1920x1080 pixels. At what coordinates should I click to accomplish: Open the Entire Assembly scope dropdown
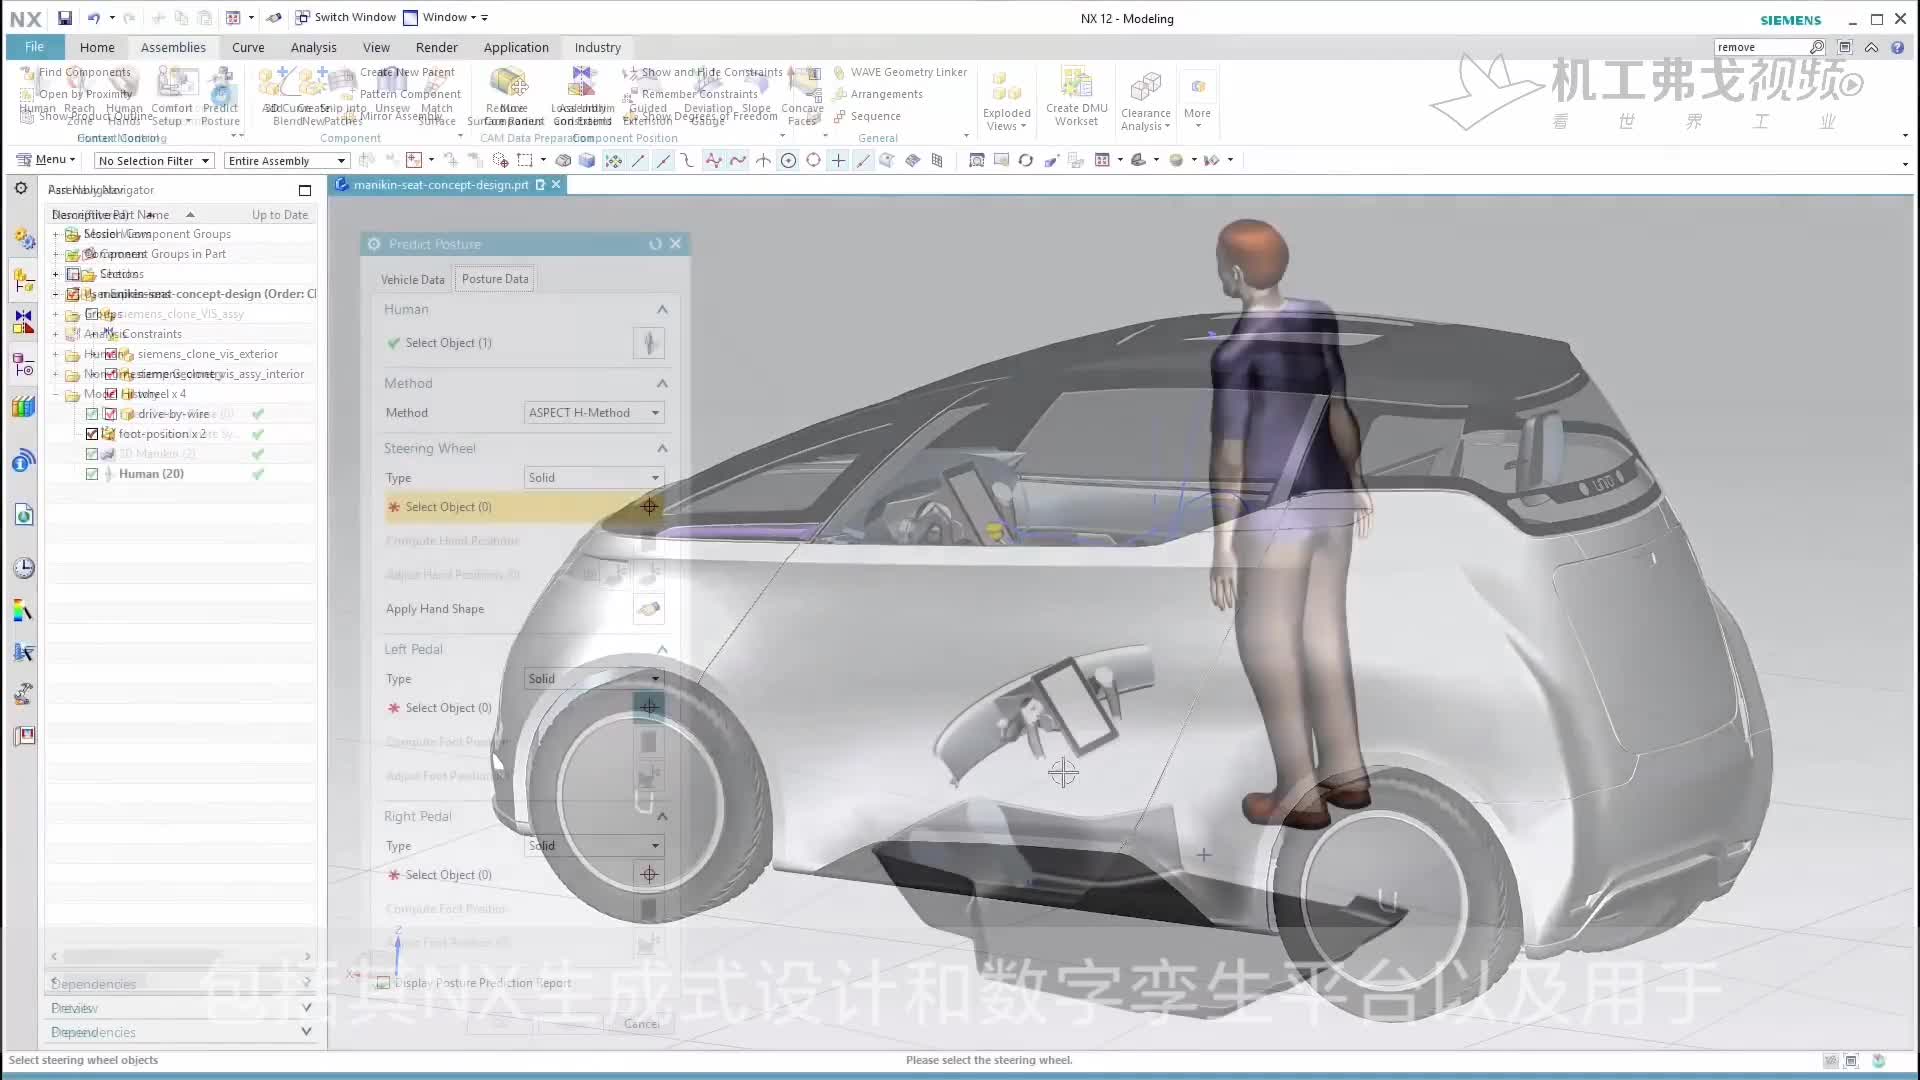286,160
